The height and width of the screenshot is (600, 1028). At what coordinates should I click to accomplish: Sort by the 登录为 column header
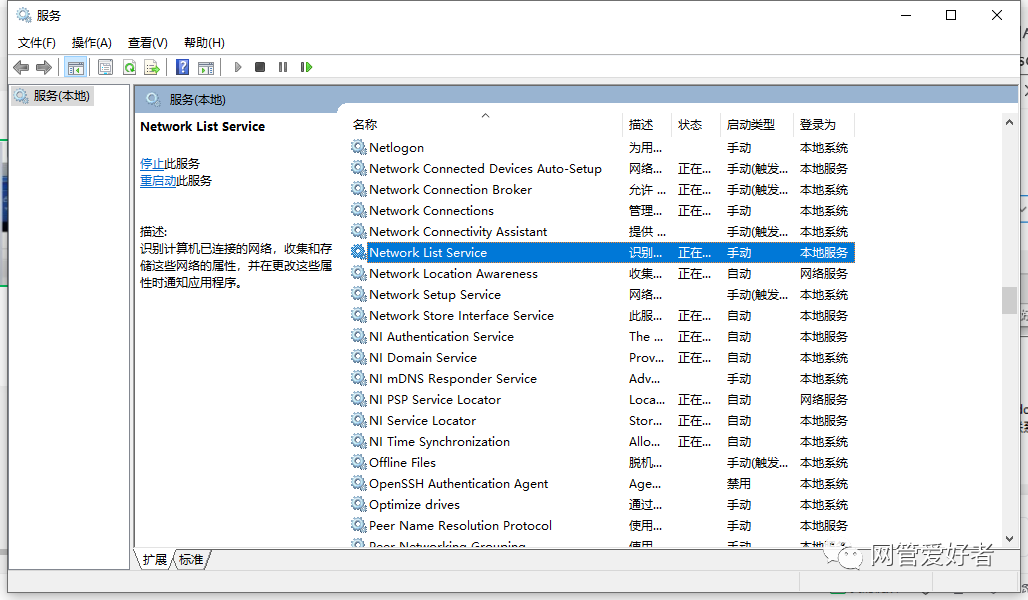[x=824, y=124]
